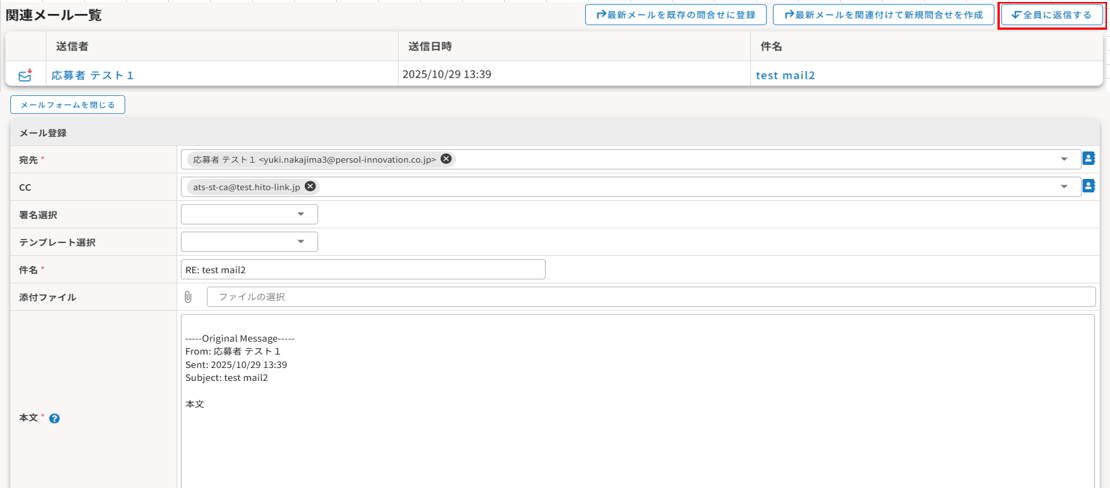This screenshot has height=488, width=1110.
Task: Close the form with メールフォームを閉じる
Action: 68,104
